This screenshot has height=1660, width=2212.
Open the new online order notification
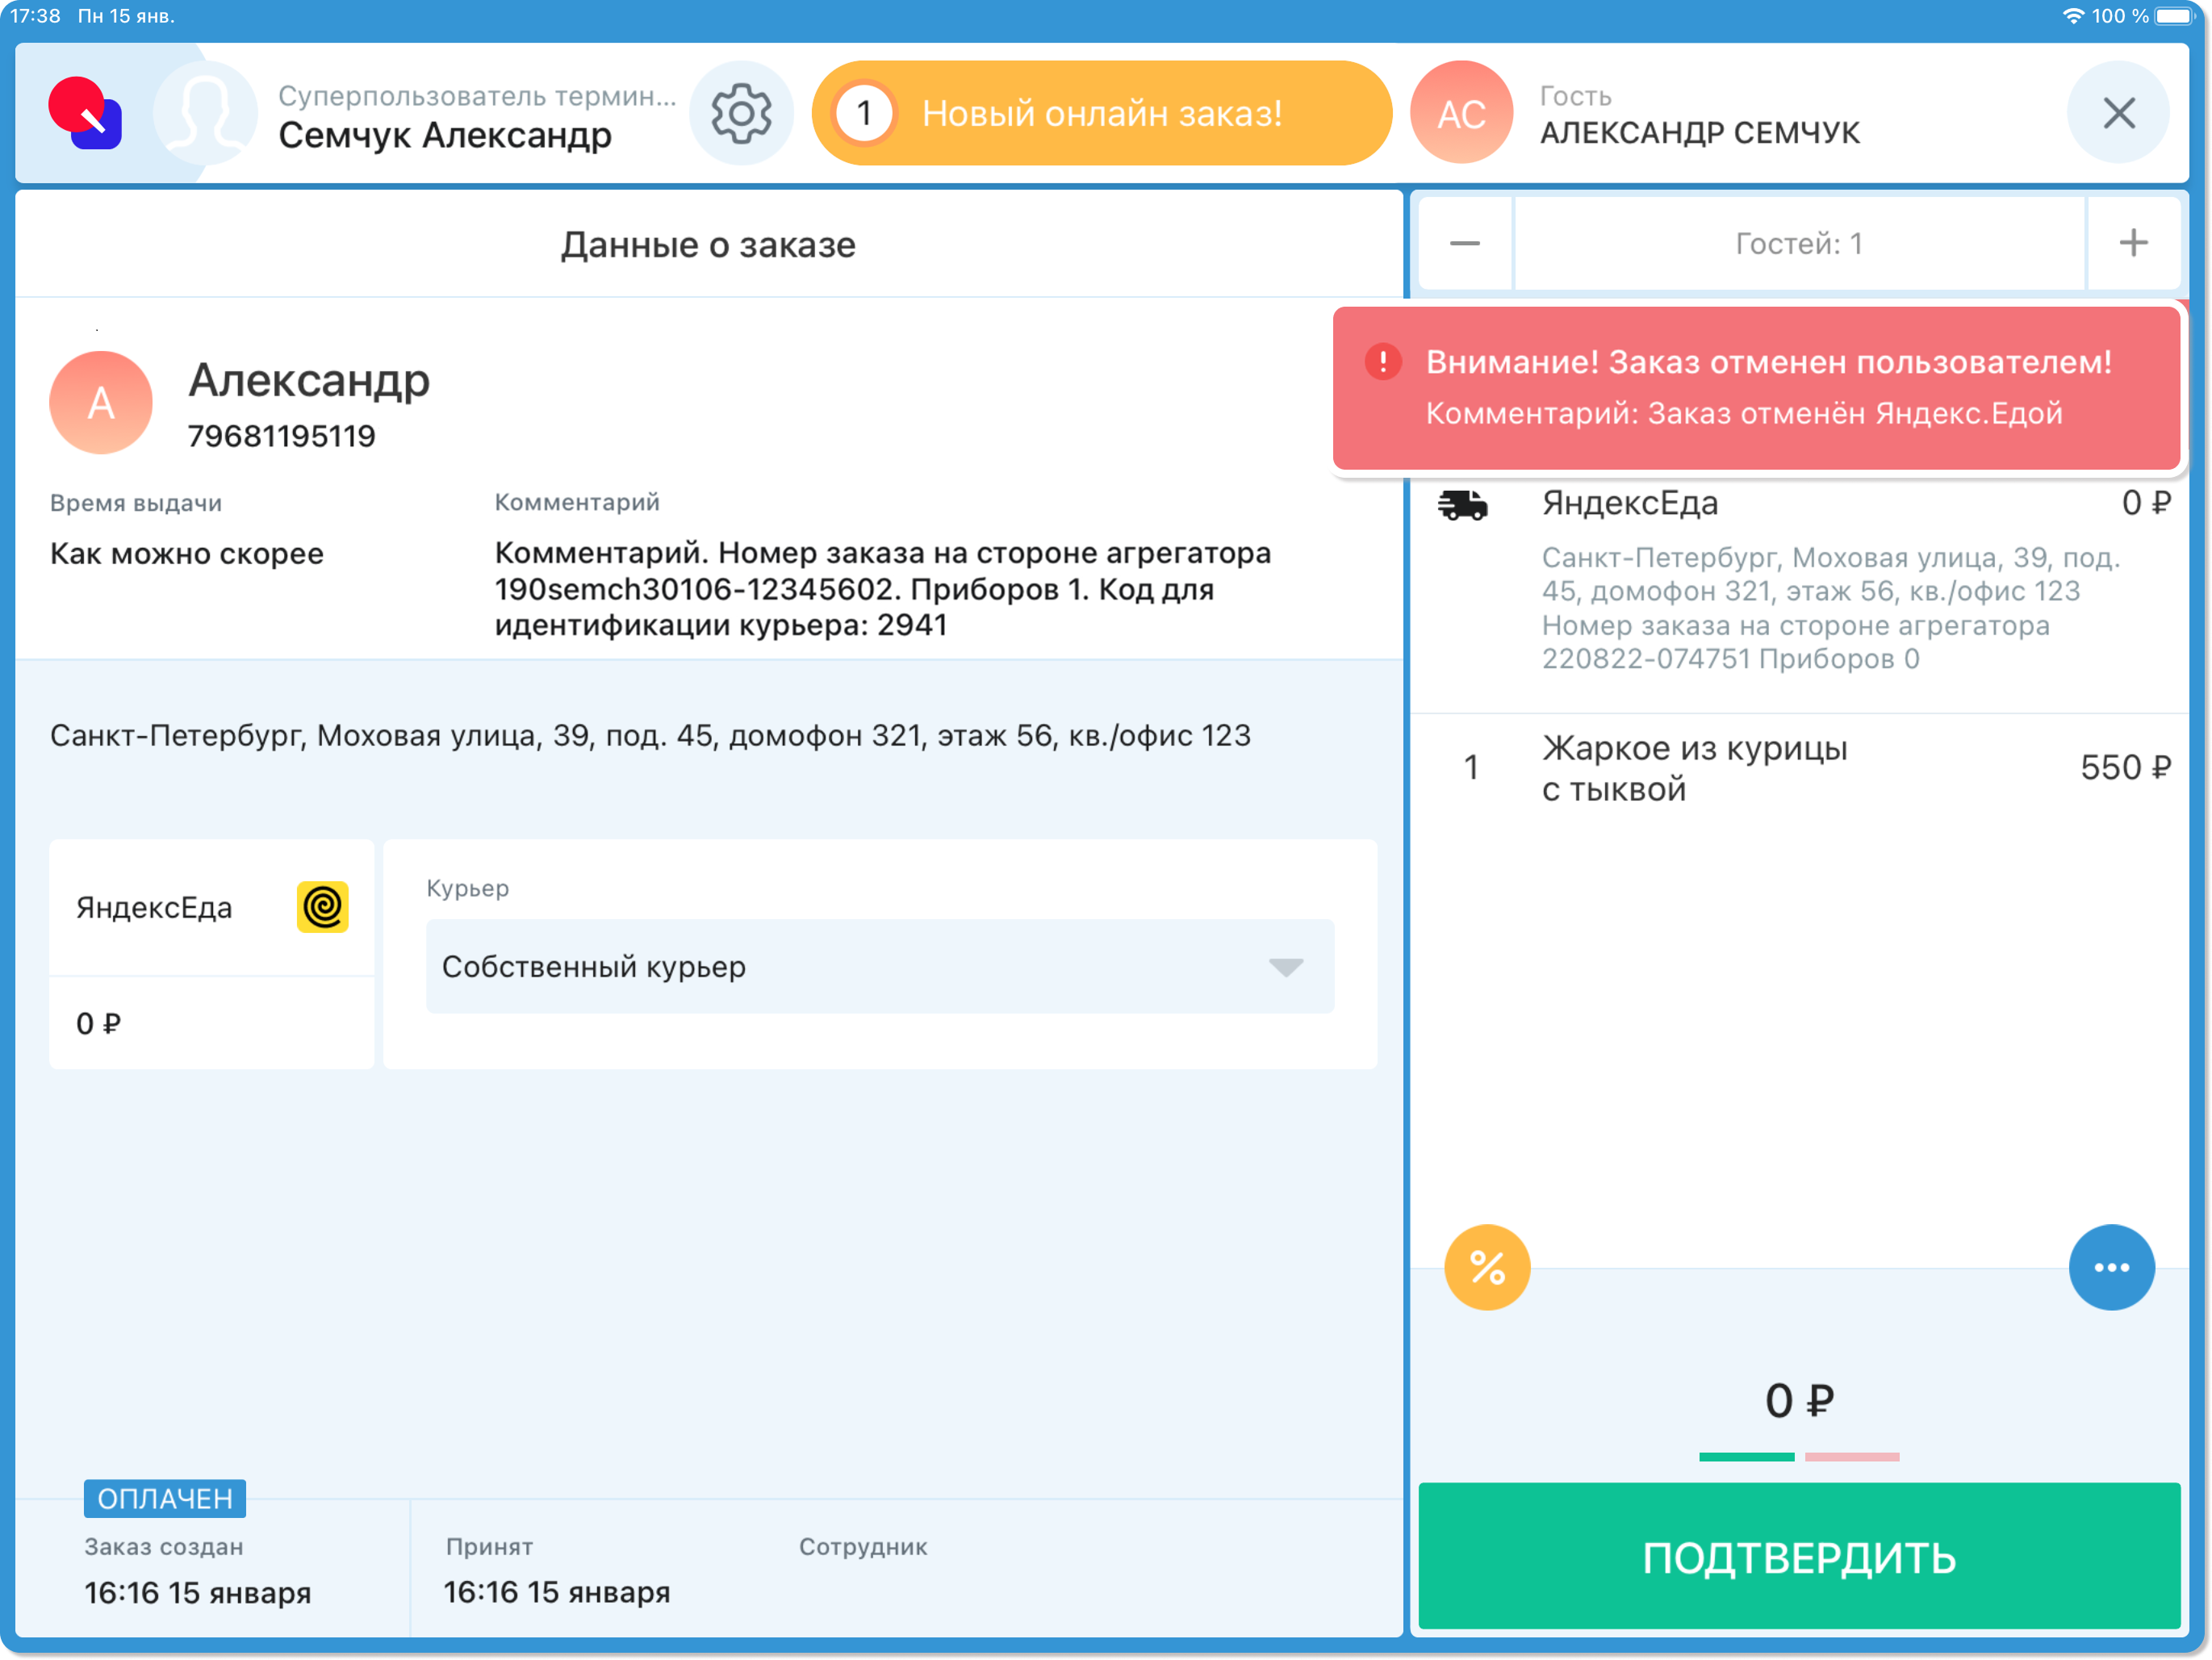(1101, 113)
